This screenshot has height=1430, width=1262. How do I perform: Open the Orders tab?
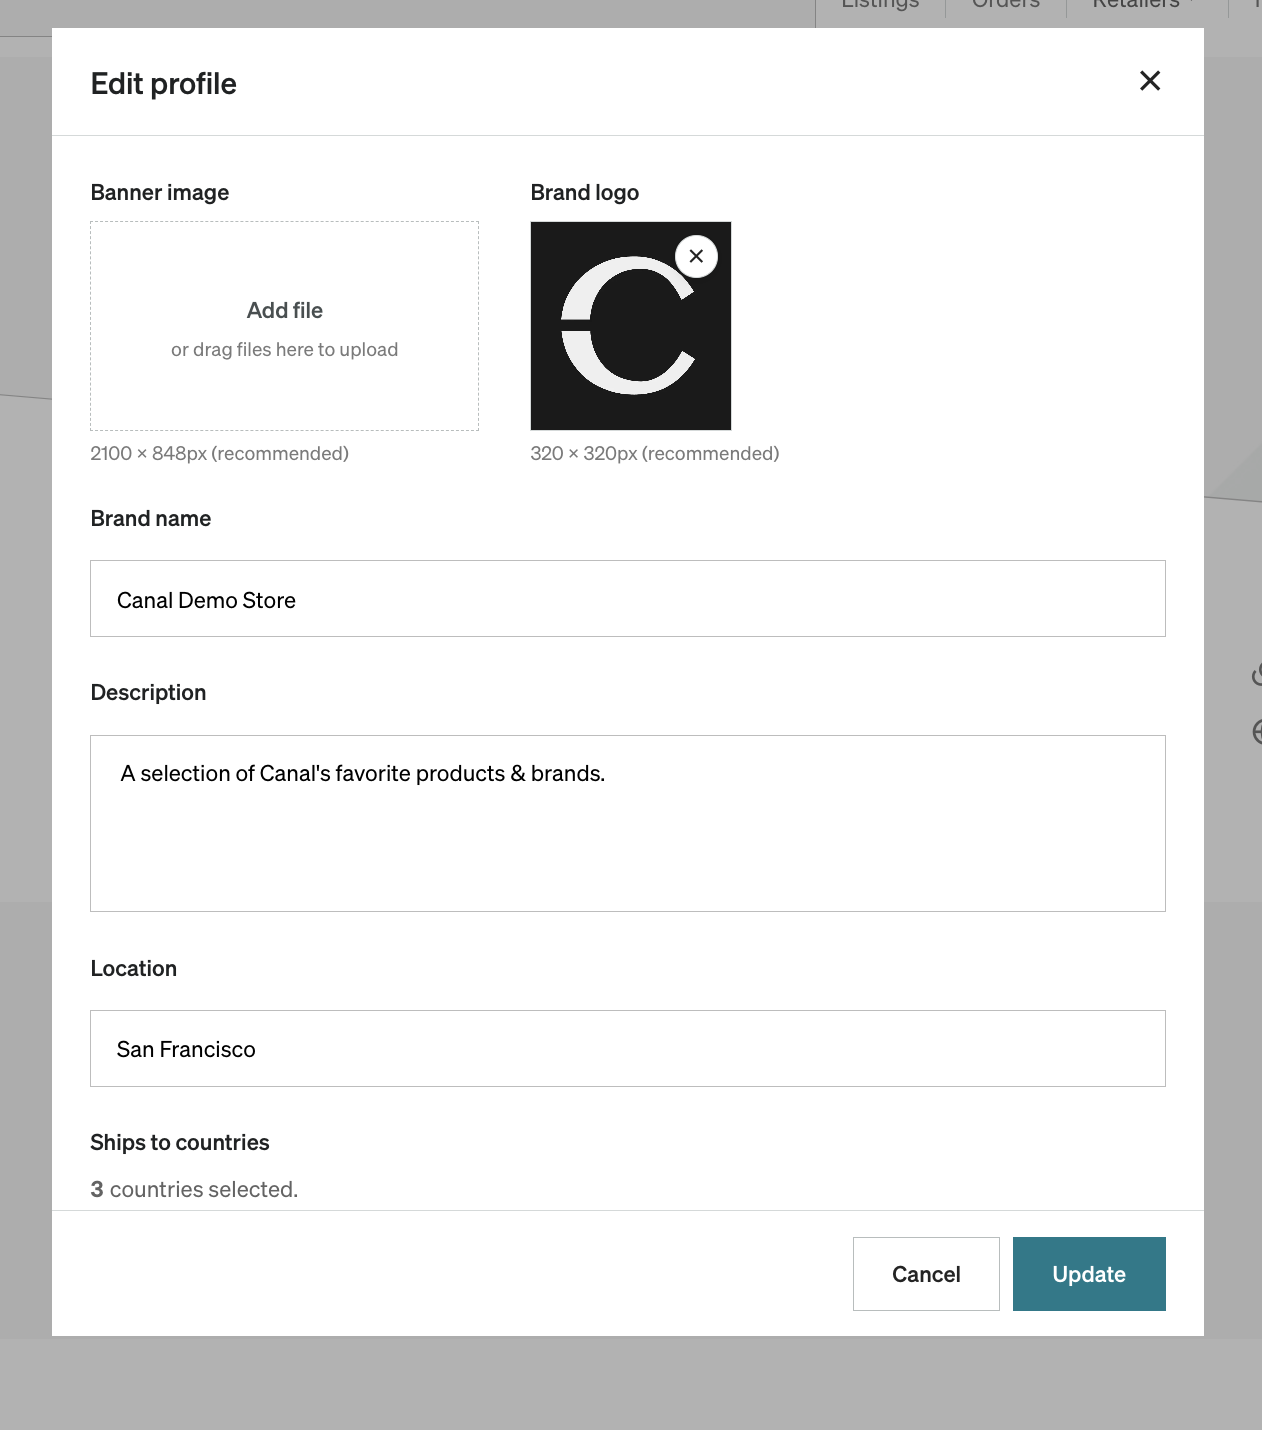[1006, 5]
